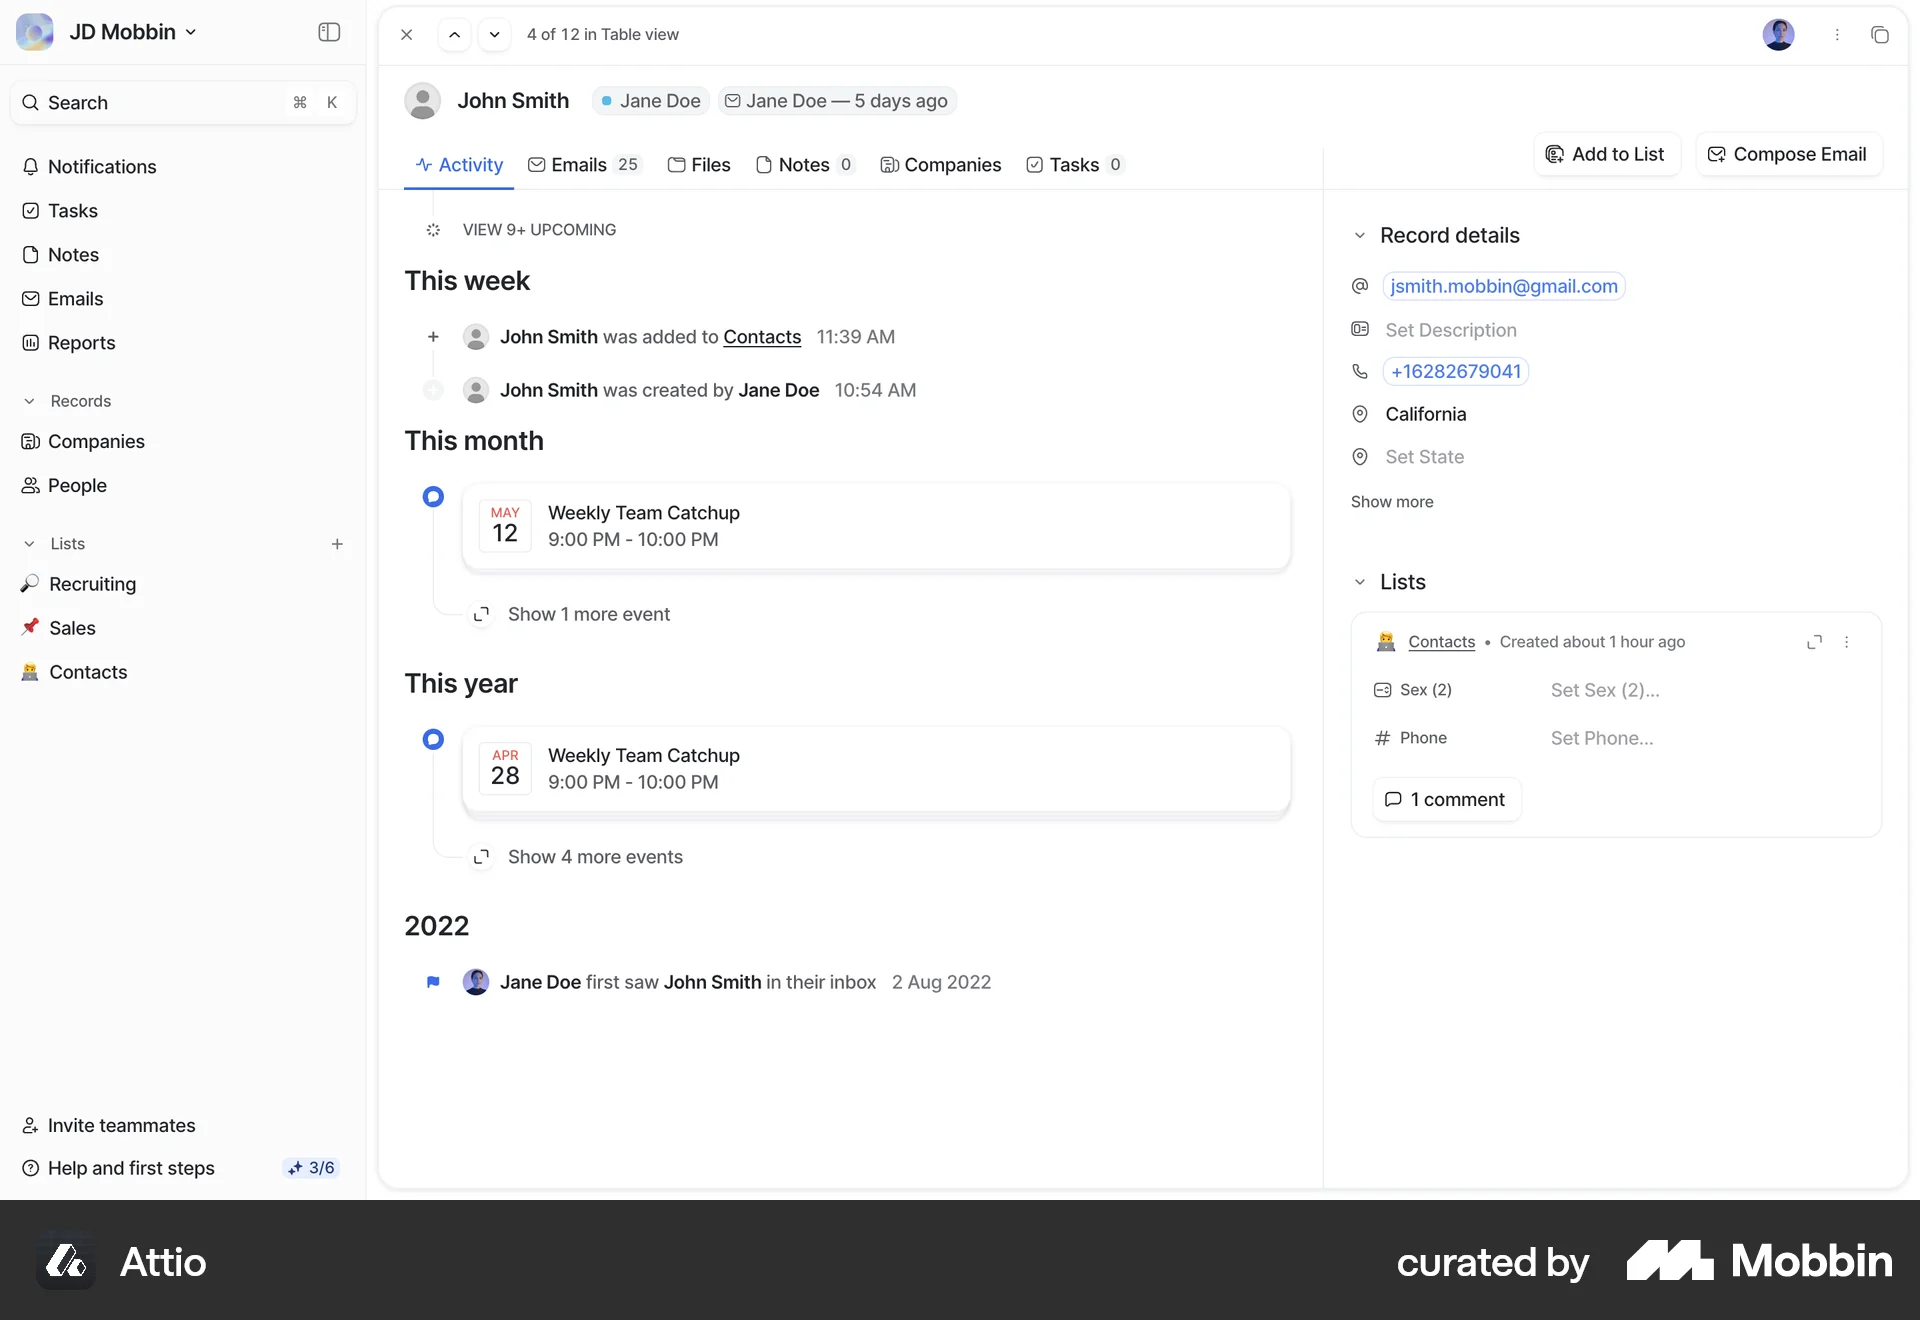Viewport: 1920px width, 1320px height.
Task: Click the plus icon next to Lists
Action: (x=337, y=543)
